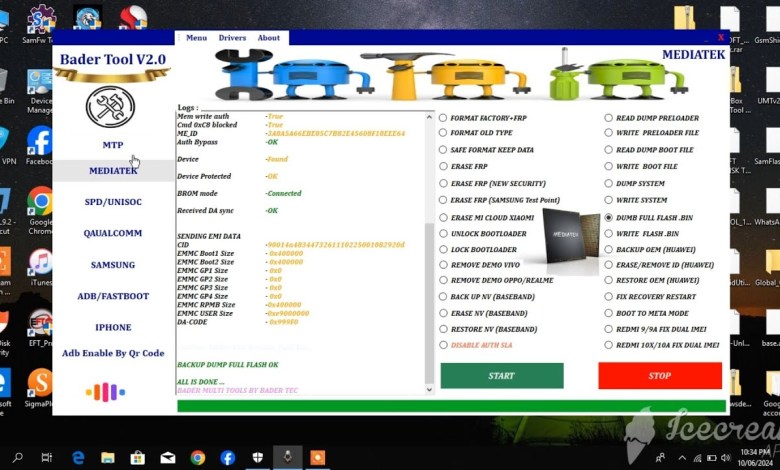Open Facebook icon on the taskbar
This screenshot has height=470, width=780.
tap(228, 457)
